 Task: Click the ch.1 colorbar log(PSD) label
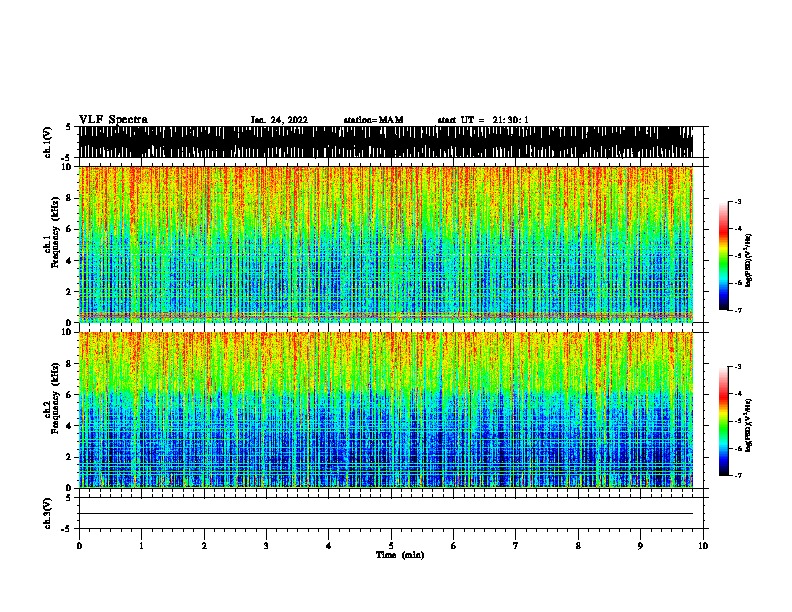pyautogui.click(x=749, y=260)
